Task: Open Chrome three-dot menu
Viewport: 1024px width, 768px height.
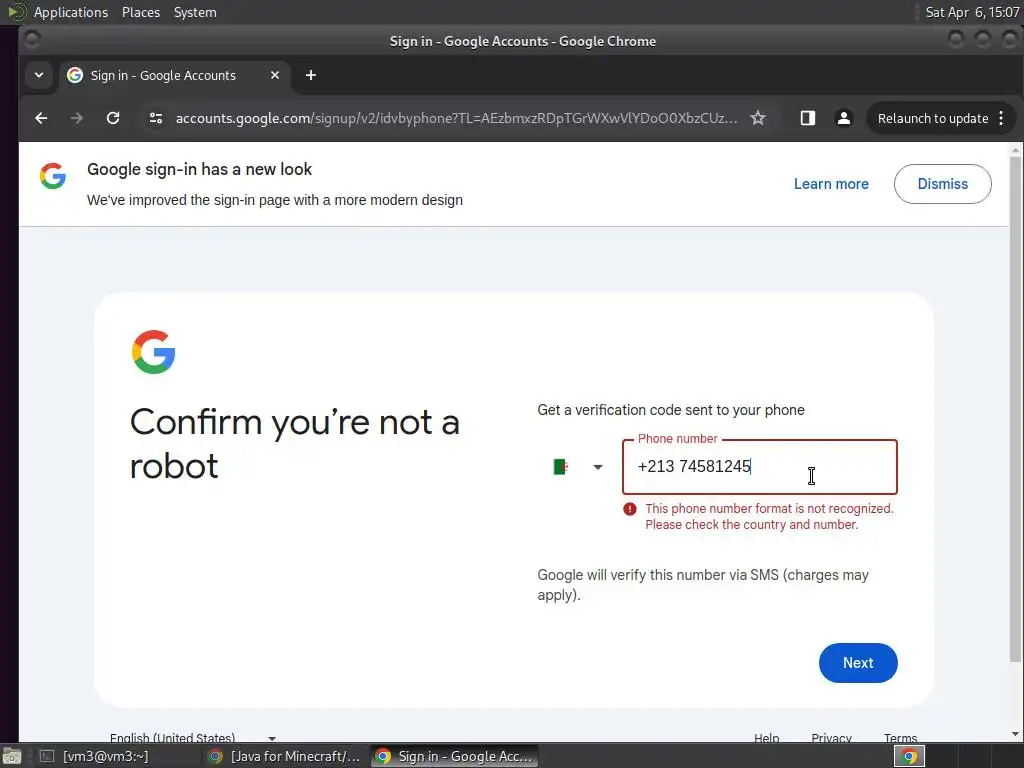Action: (1001, 118)
